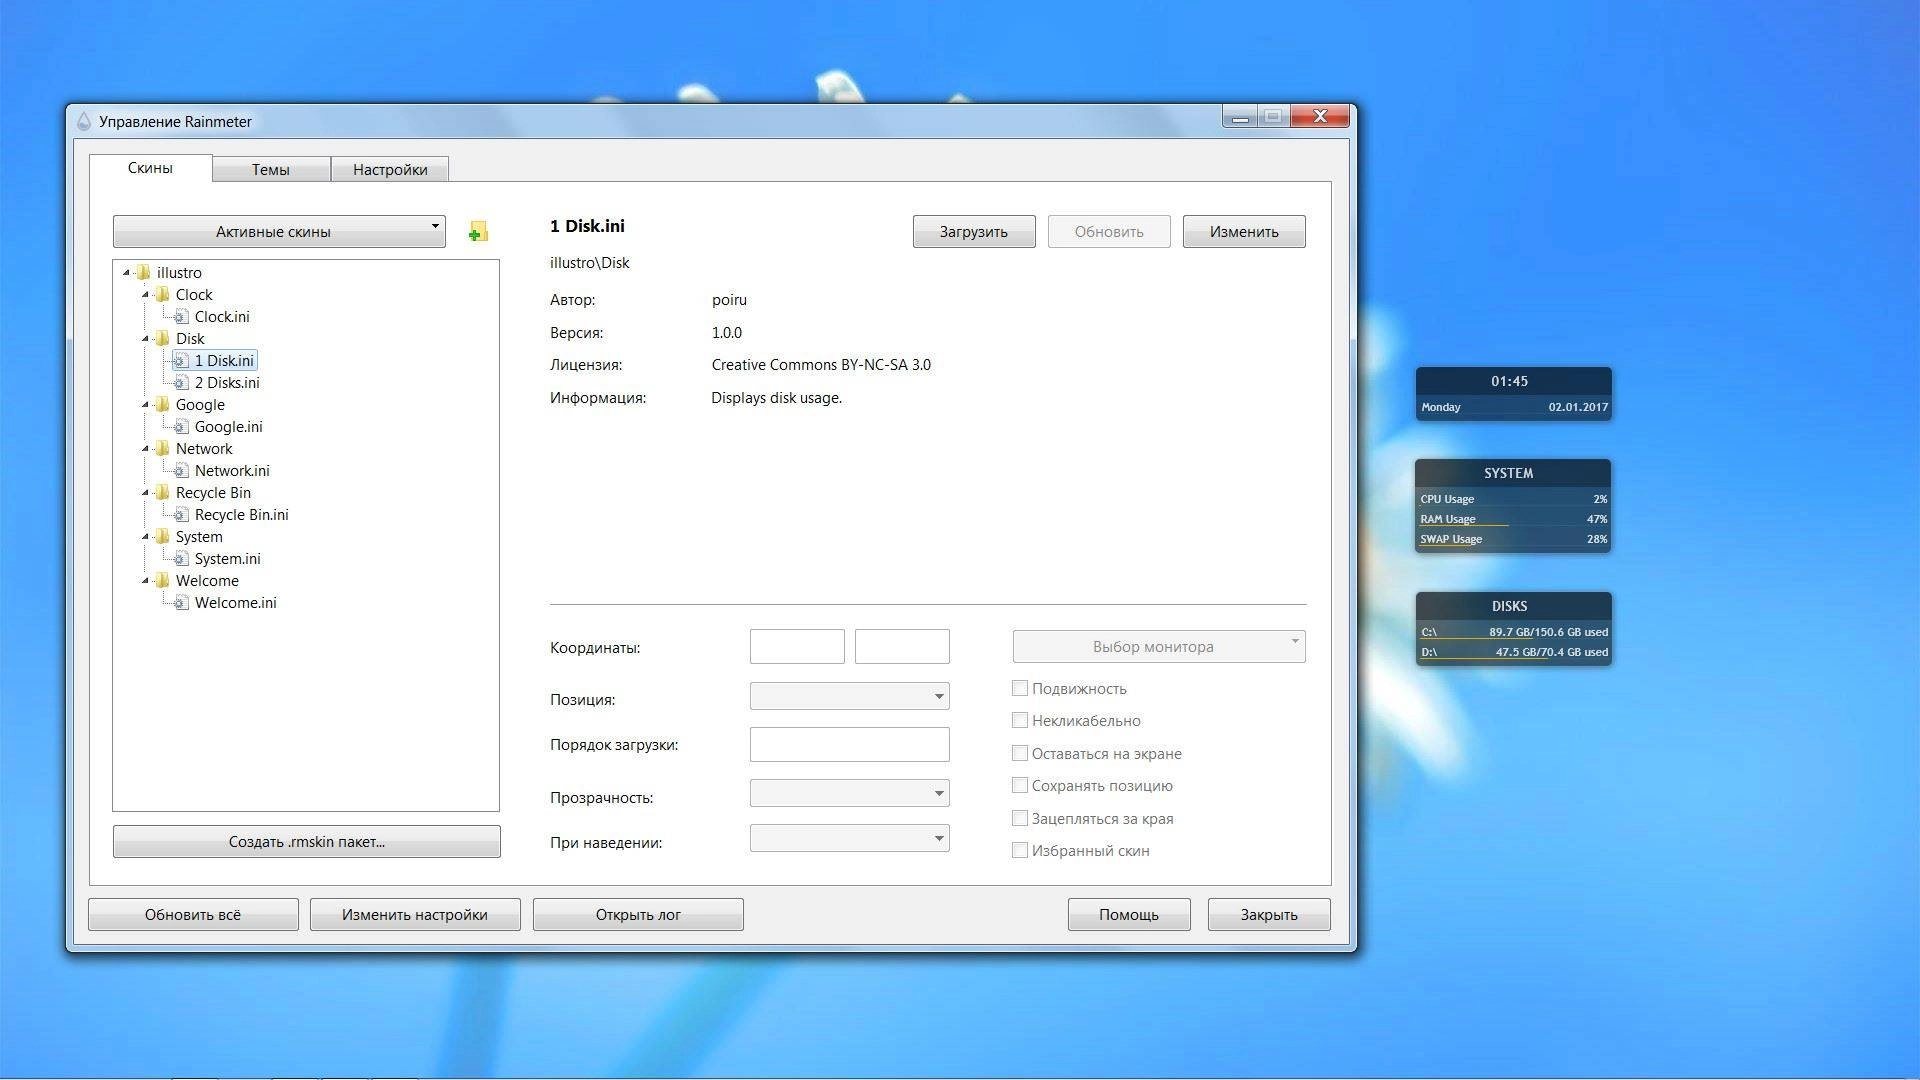
Task: Click the Google.ini file icon
Action: click(182, 426)
